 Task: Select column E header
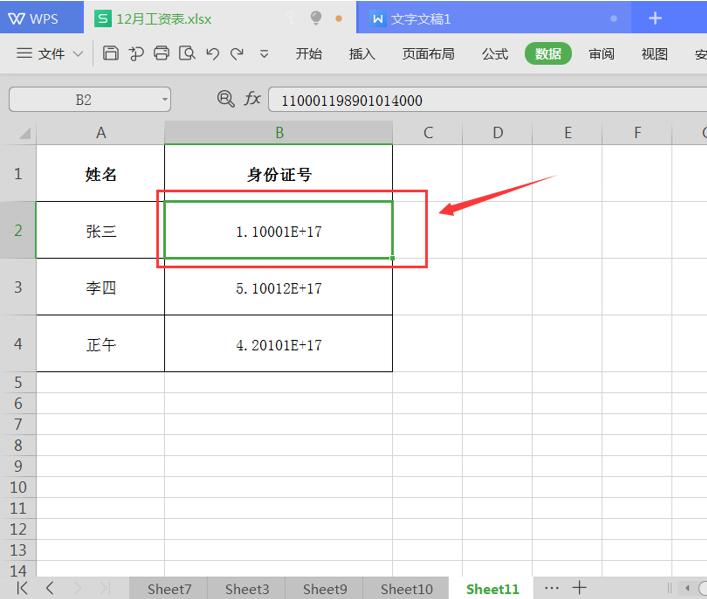pyautogui.click(x=567, y=133)
